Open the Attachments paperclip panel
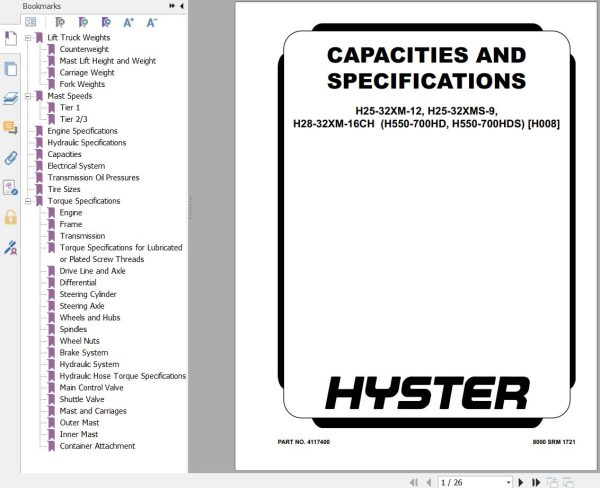The width and height of the screenshot is (600, 488). (x=10, y=157)
